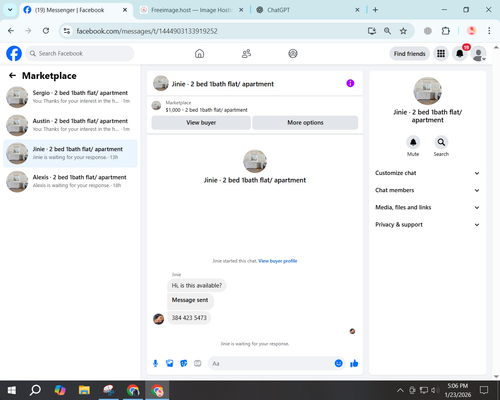Click the volume icon in system tray
This screenshot has height=400, width=500.
[x=435, y=390]
